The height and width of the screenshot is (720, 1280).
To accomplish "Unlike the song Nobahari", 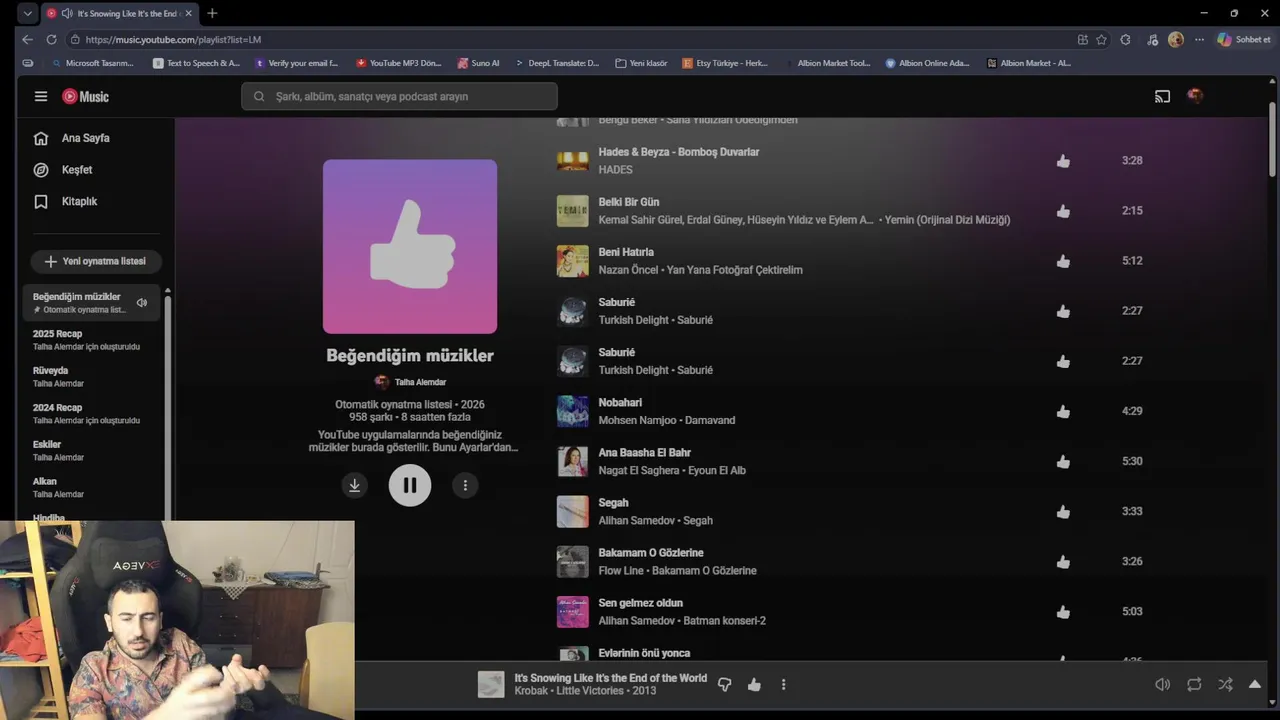I will pos(1063,411).
